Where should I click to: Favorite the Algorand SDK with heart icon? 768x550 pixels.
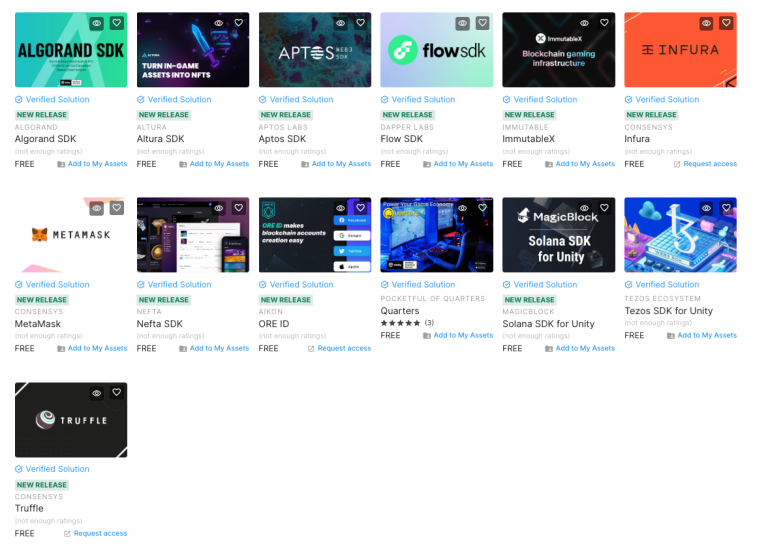[x=117, y=23]
